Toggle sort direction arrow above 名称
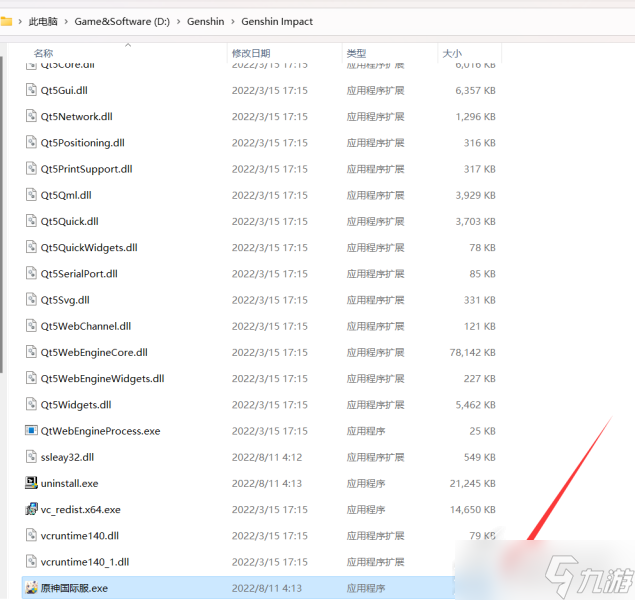Screen dimensions: 635x600 128,45
